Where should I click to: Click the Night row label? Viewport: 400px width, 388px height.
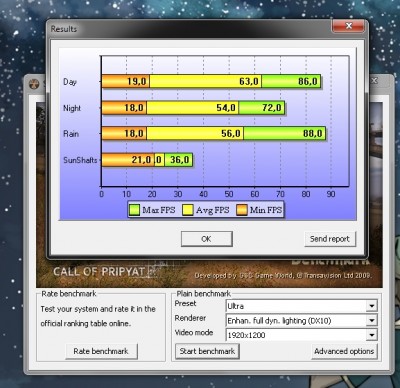tap(72, 108)
